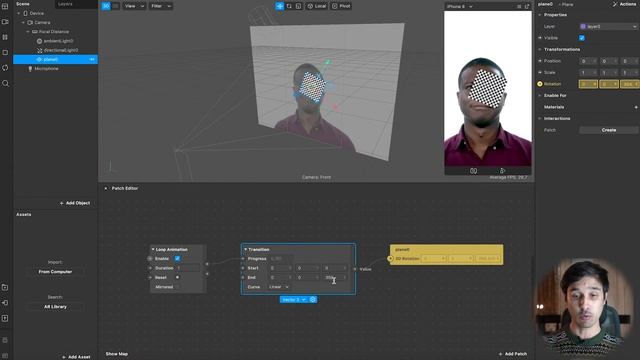
Task: Open the simulator hamburger menu icon
Action: tap(519, 7)
